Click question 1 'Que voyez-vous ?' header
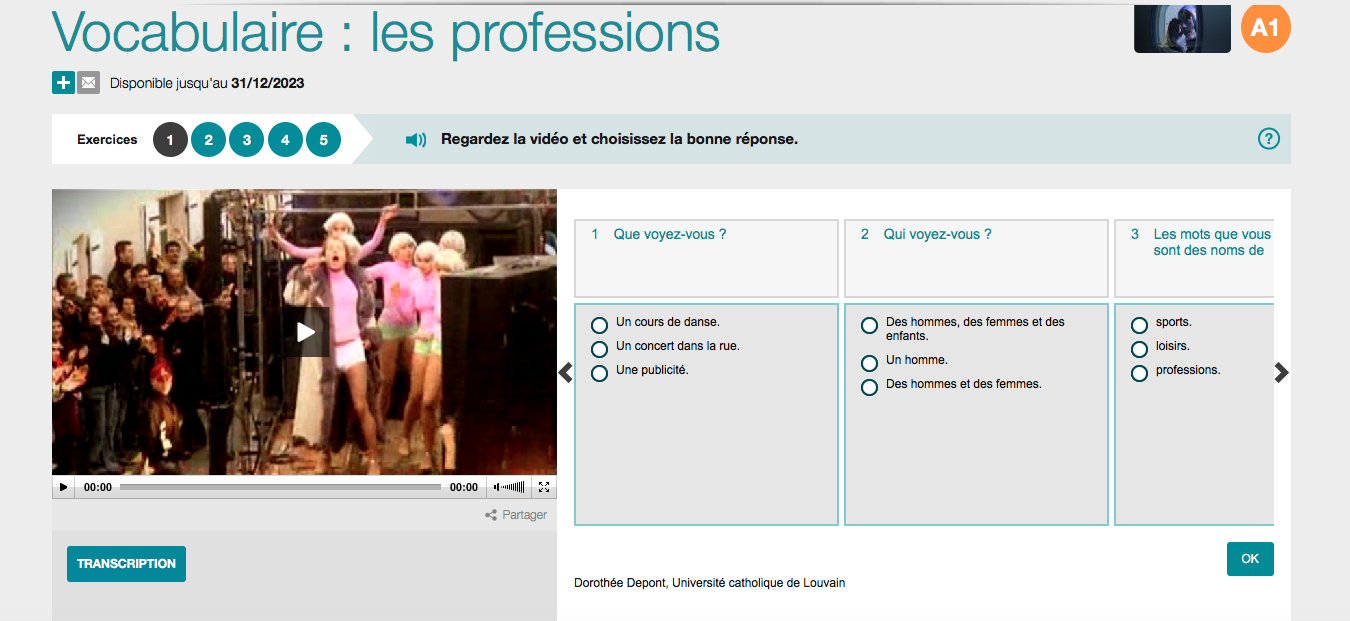Viewport: 1350px width, 621px height. (x=706, y=258)
